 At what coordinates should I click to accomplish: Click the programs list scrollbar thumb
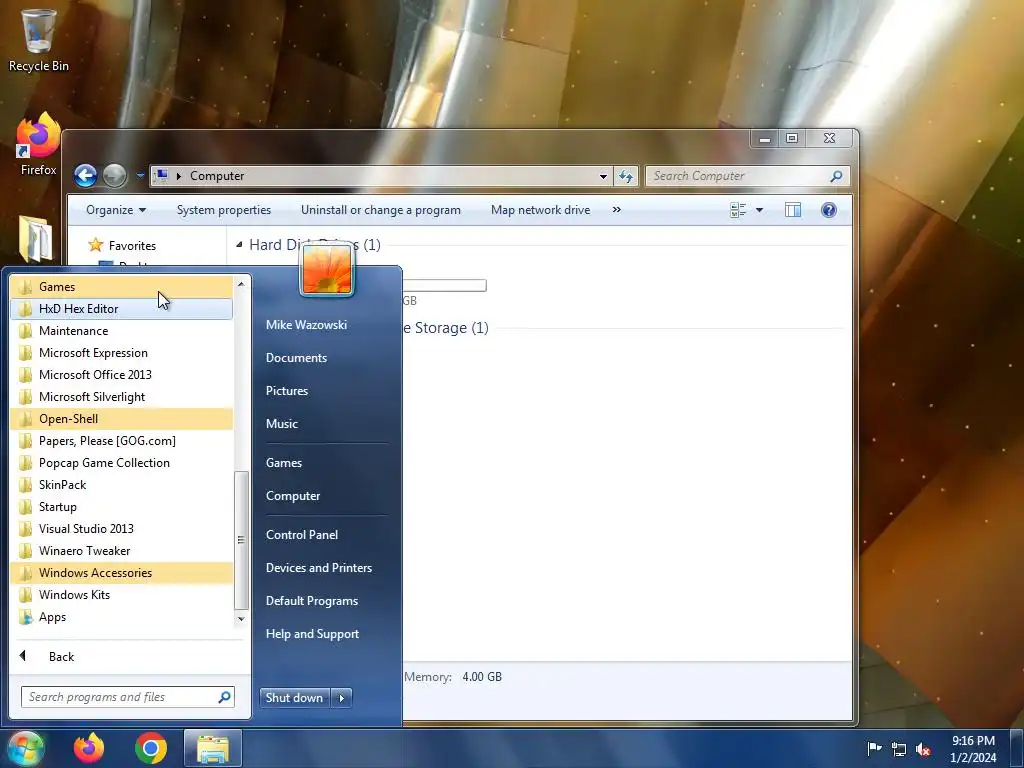coord(241,539)
